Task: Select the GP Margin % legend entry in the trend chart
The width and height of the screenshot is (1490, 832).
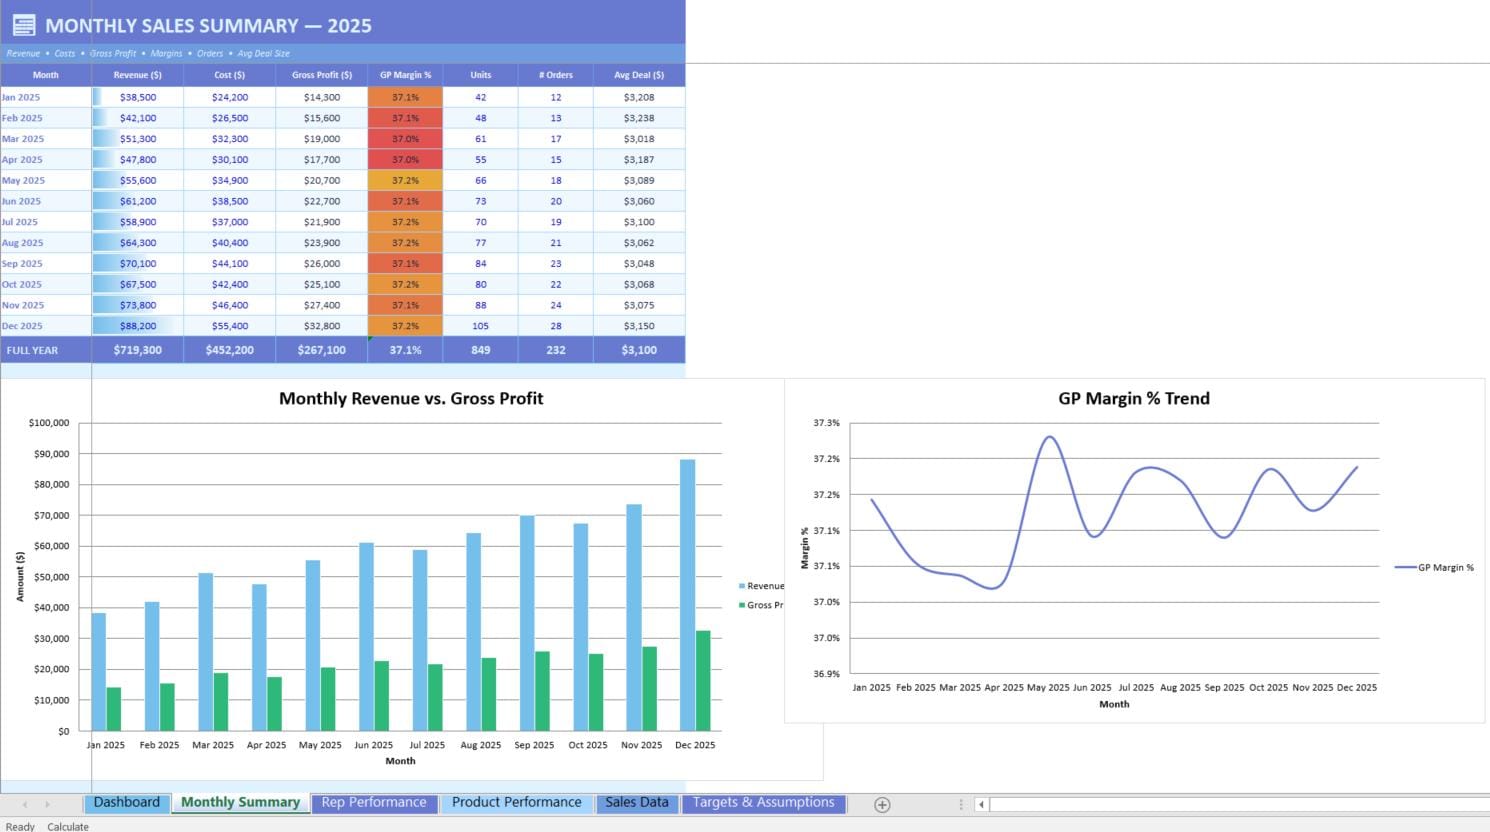Action: 1435,567
